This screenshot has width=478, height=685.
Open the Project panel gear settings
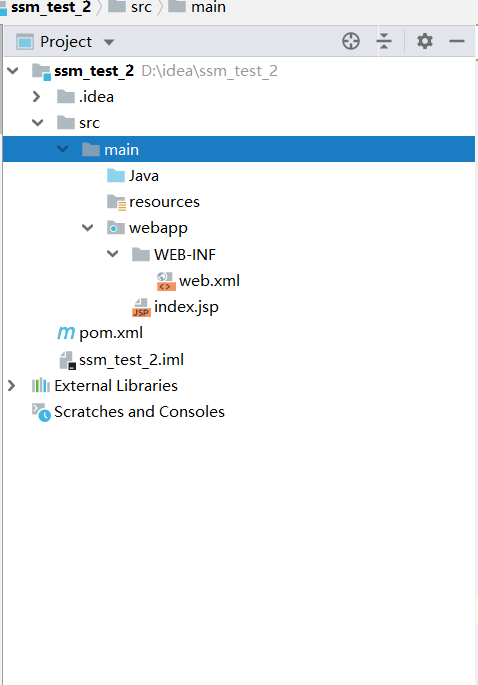[425, 42]
